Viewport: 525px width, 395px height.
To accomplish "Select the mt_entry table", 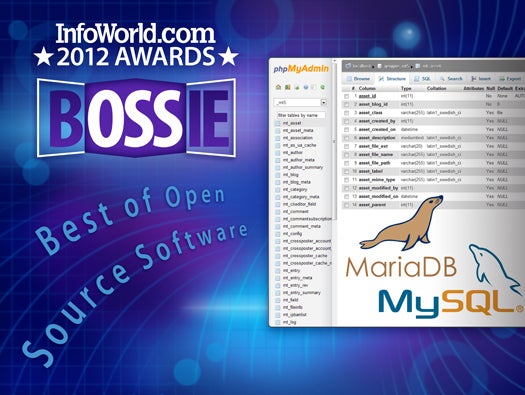I will 291,270.
